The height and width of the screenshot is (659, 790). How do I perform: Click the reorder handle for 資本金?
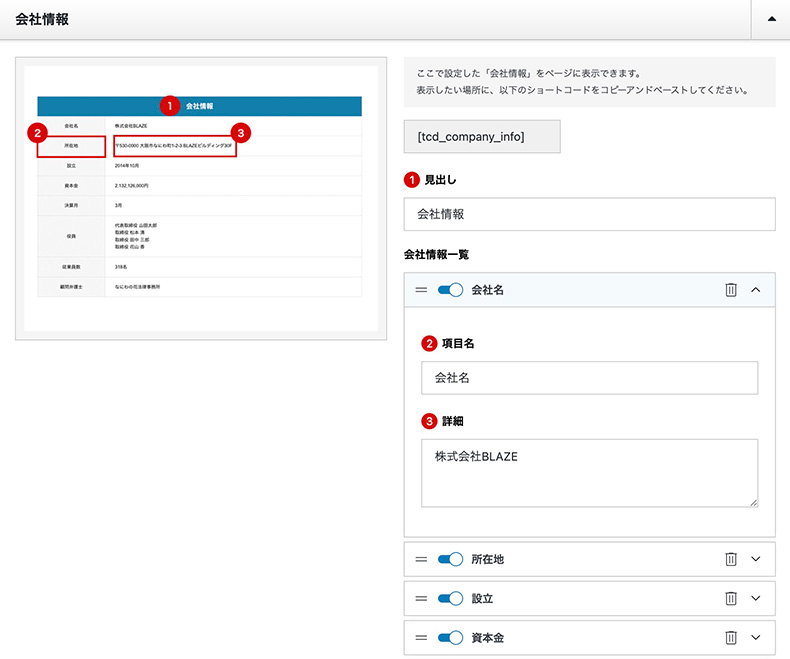click(421, 637)
